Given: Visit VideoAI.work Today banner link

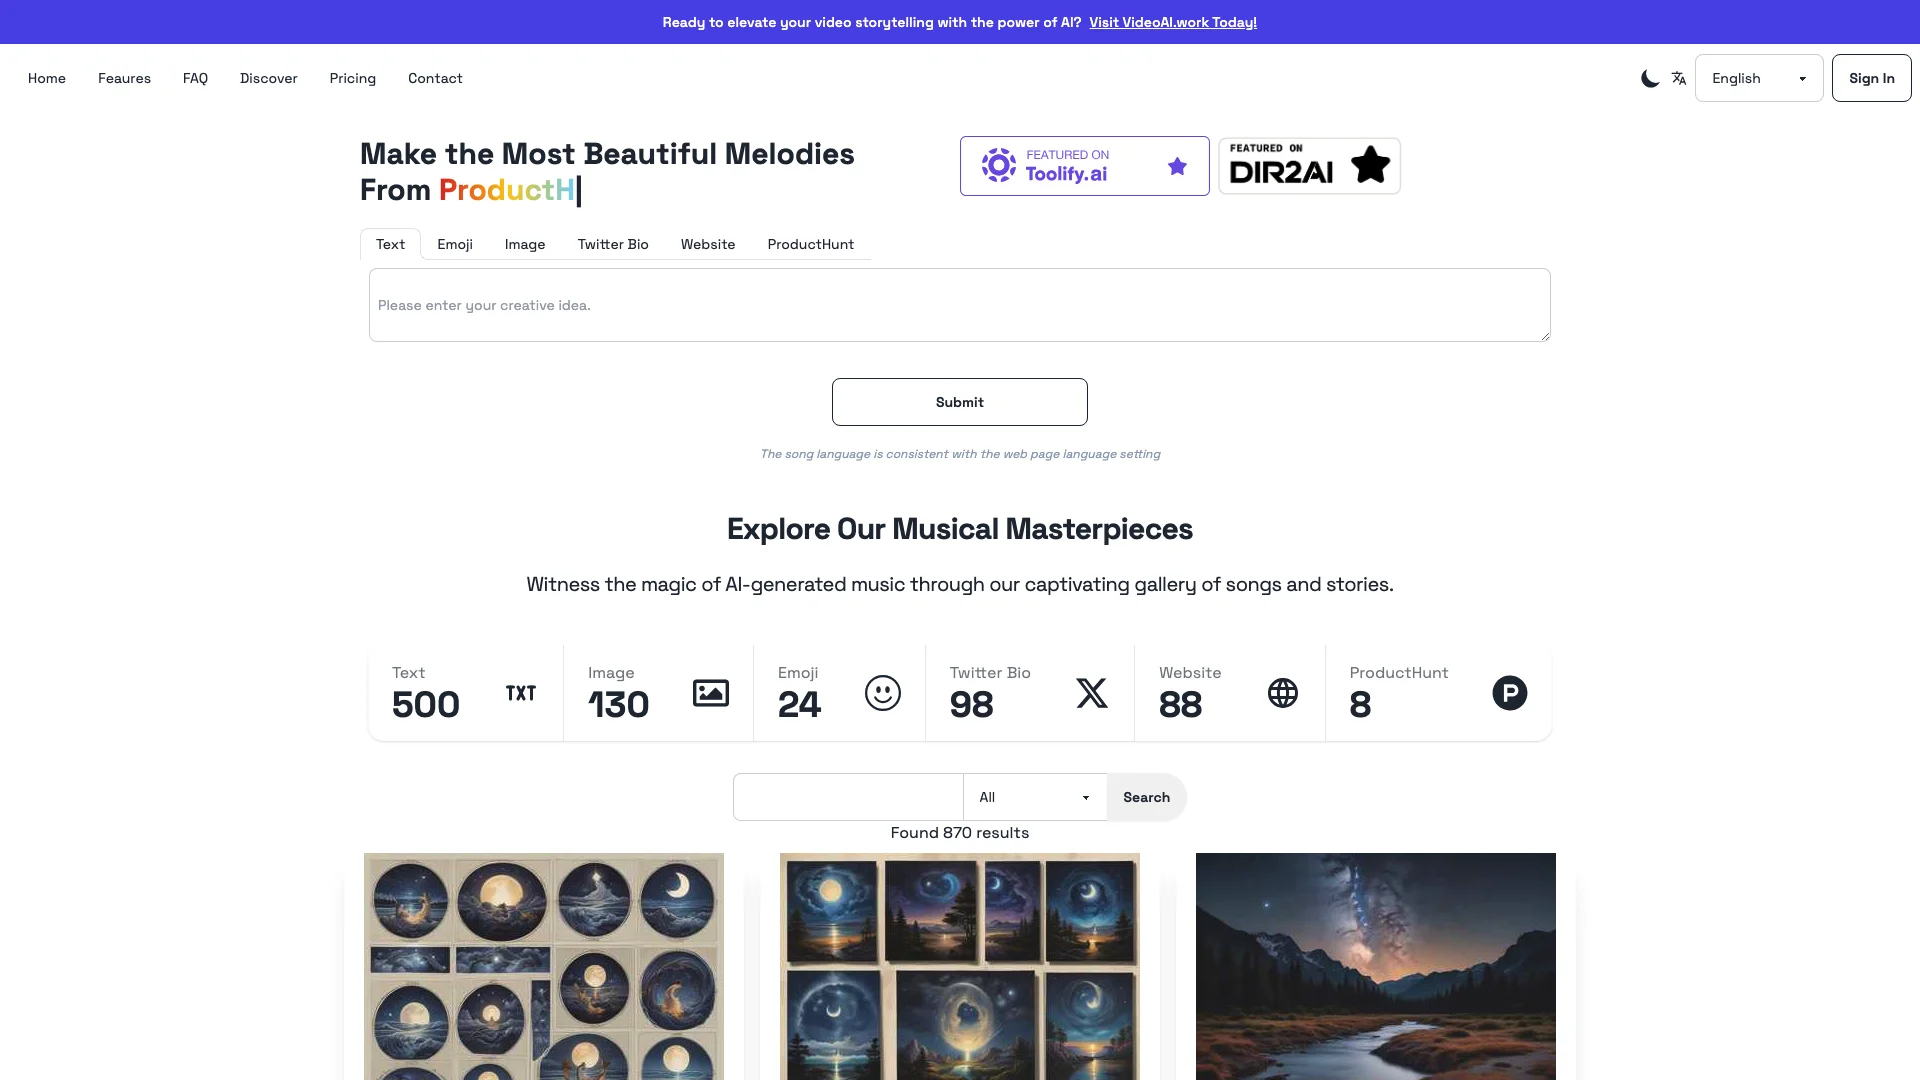Looking at the screenshot, I should coord(1172,21).
